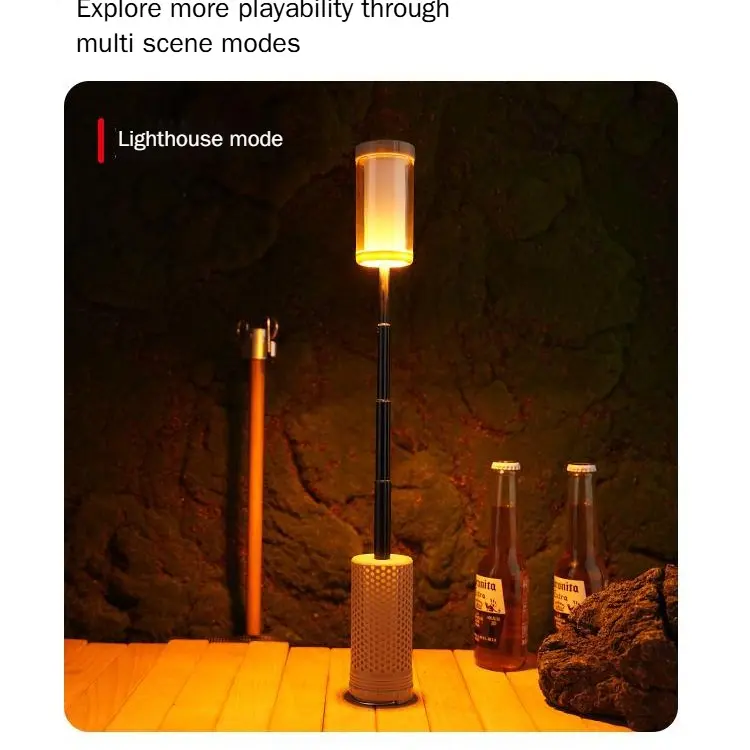The height and width of the screenshot is (750, 750).
Task: Click the cap of the right beer bottle
Action: click(582, 468)
